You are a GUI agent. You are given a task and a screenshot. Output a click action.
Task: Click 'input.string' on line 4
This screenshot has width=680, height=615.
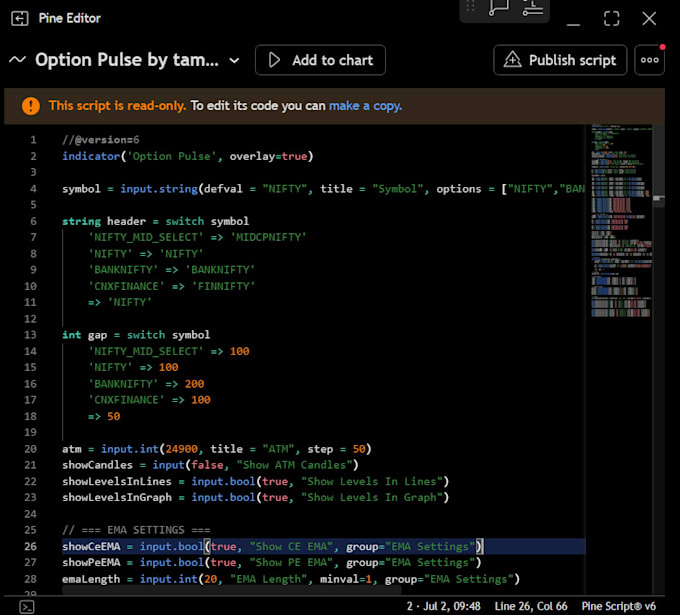(159, 189)
